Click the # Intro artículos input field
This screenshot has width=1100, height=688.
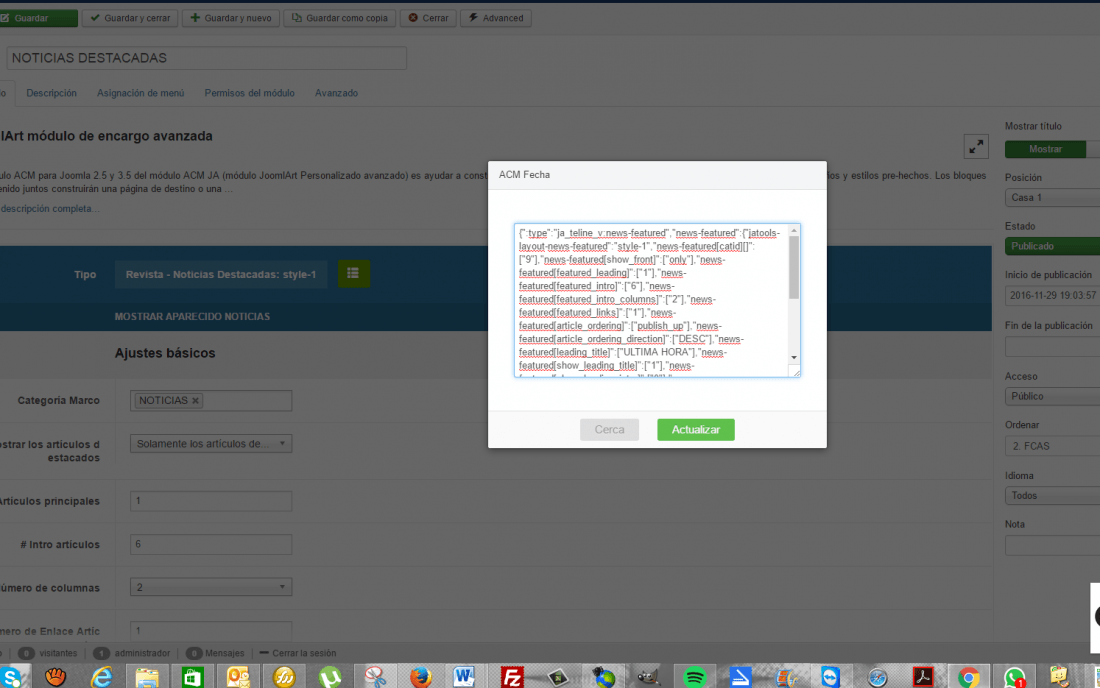pos(211,544)
